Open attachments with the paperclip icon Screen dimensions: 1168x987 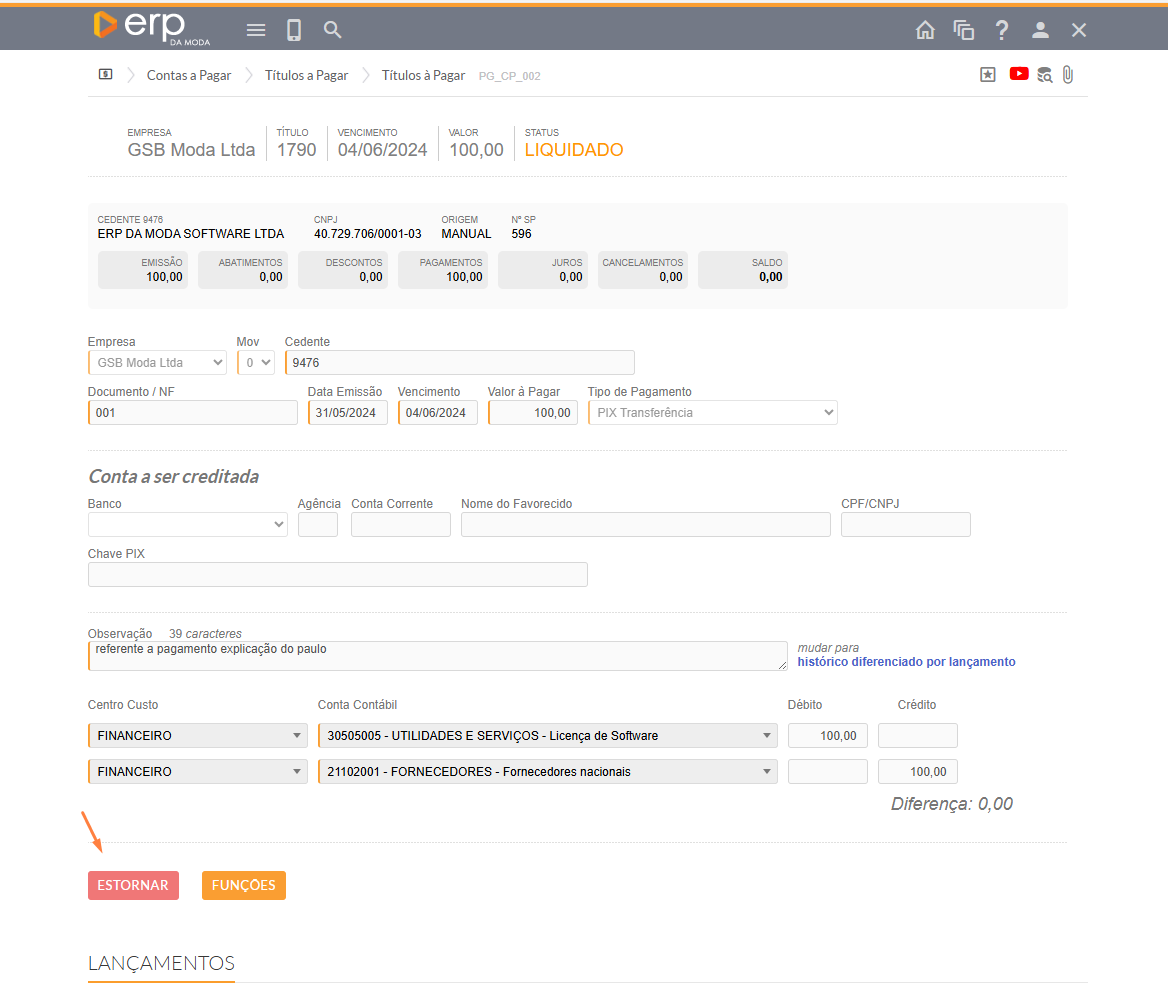(x=1067, y=75)
